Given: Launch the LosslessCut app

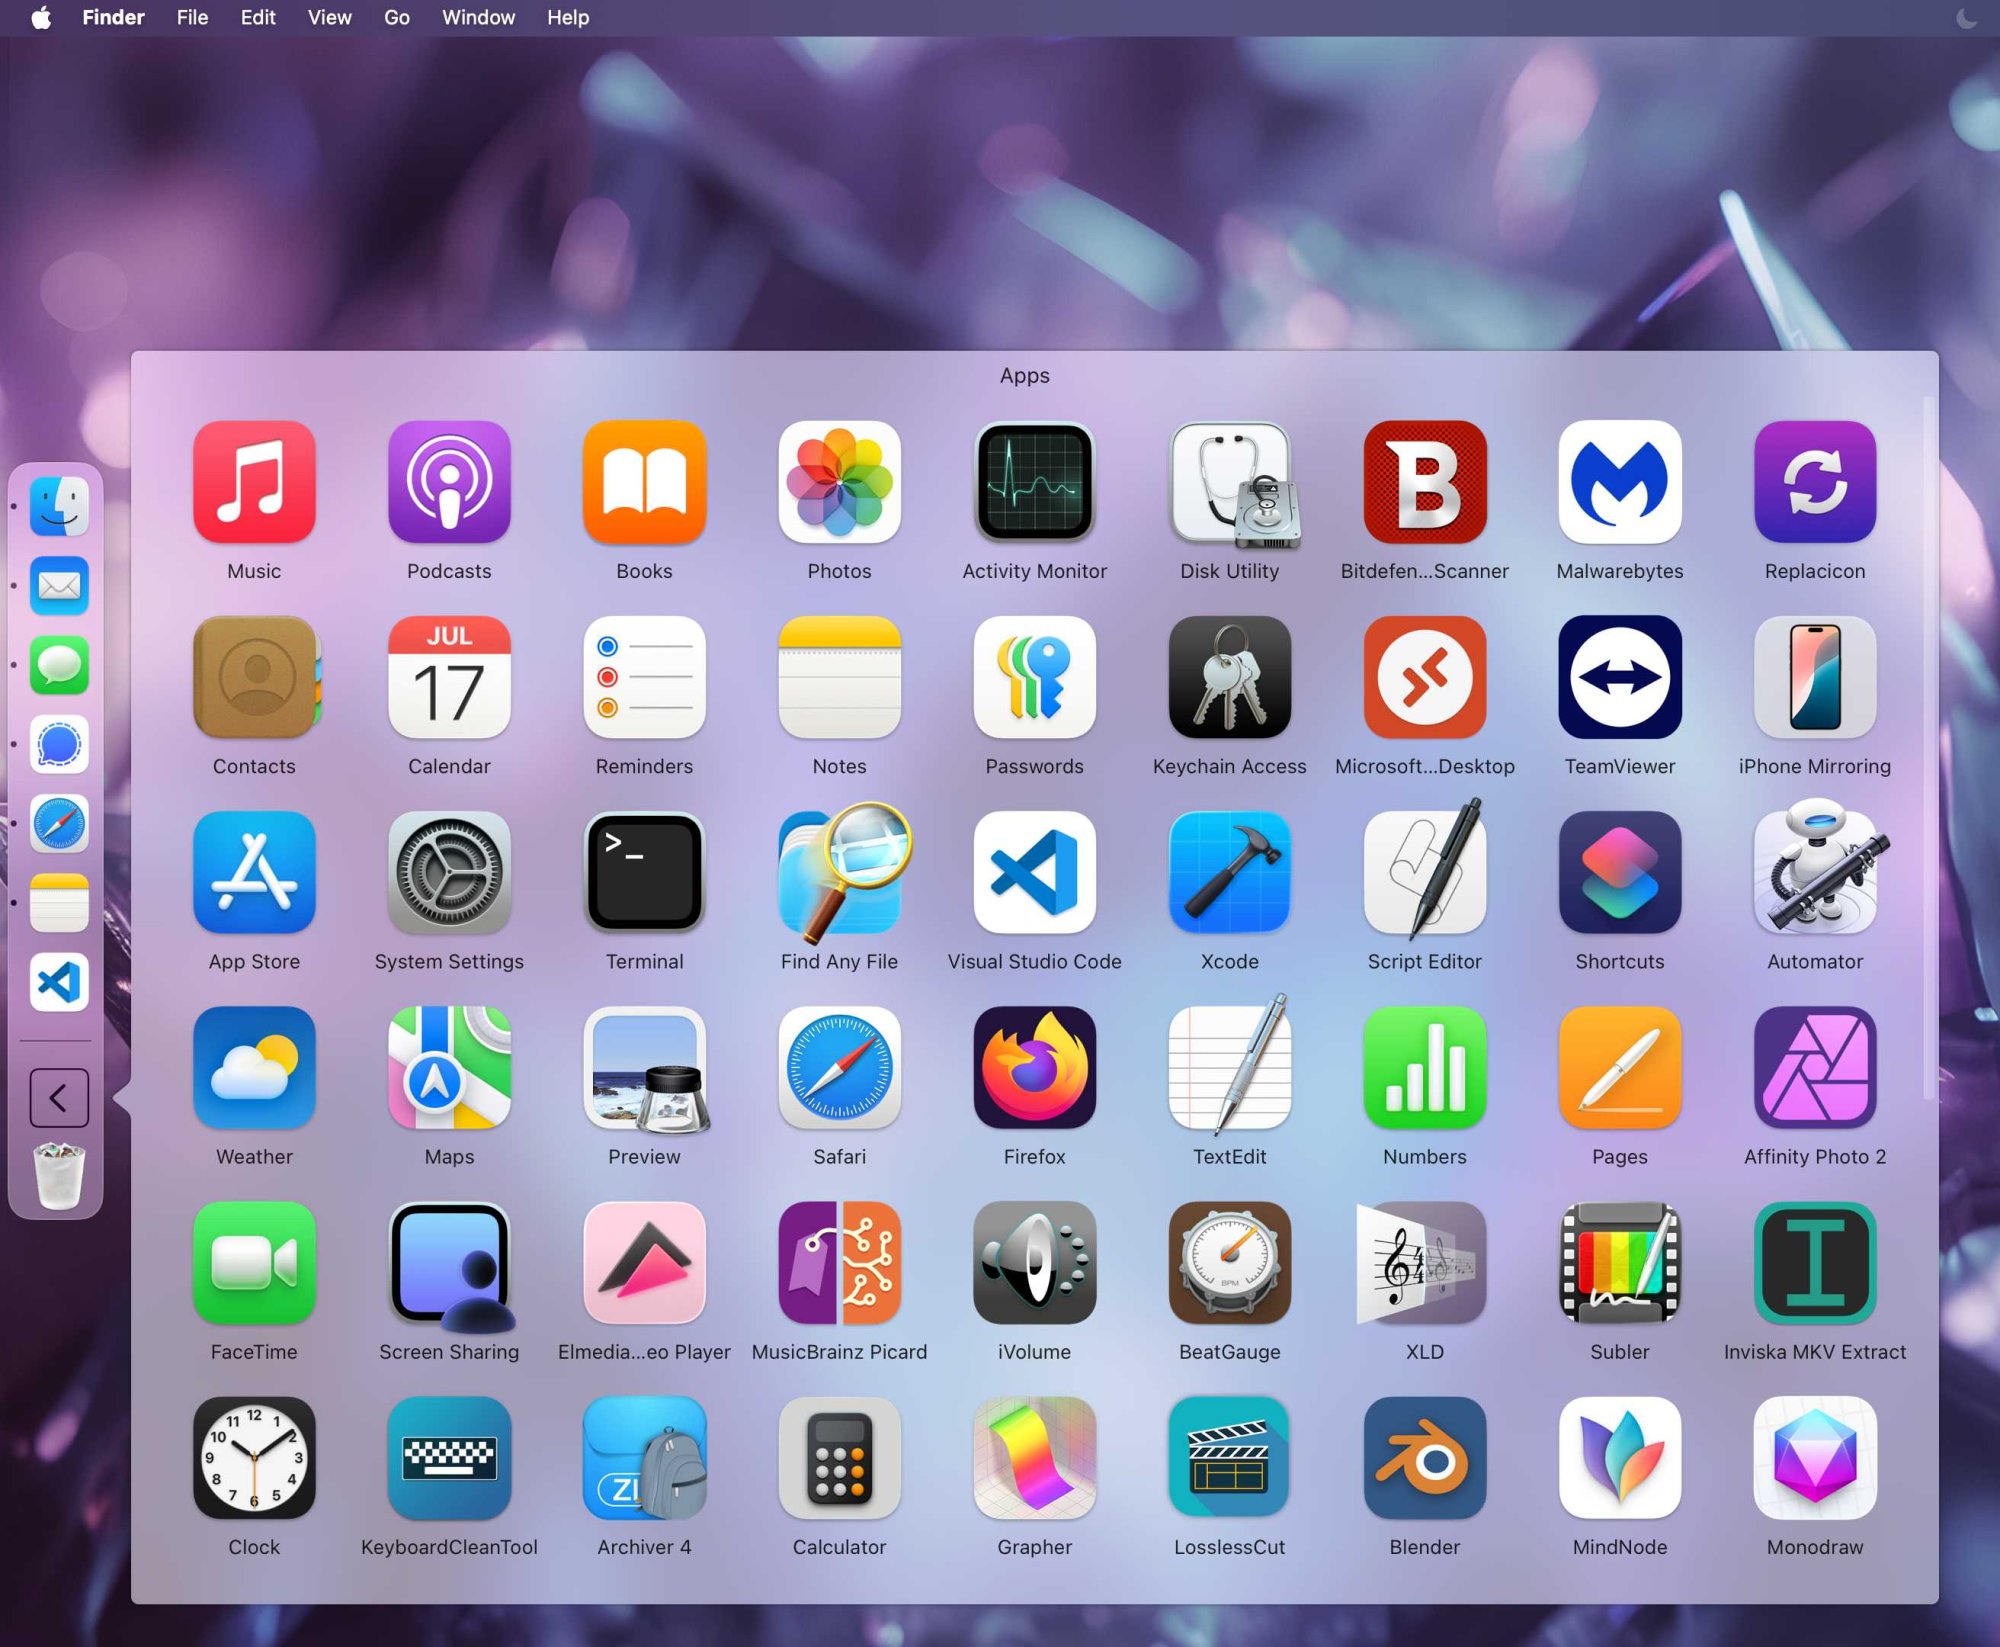Looking at the screenshot, I should point(1229,1458).
